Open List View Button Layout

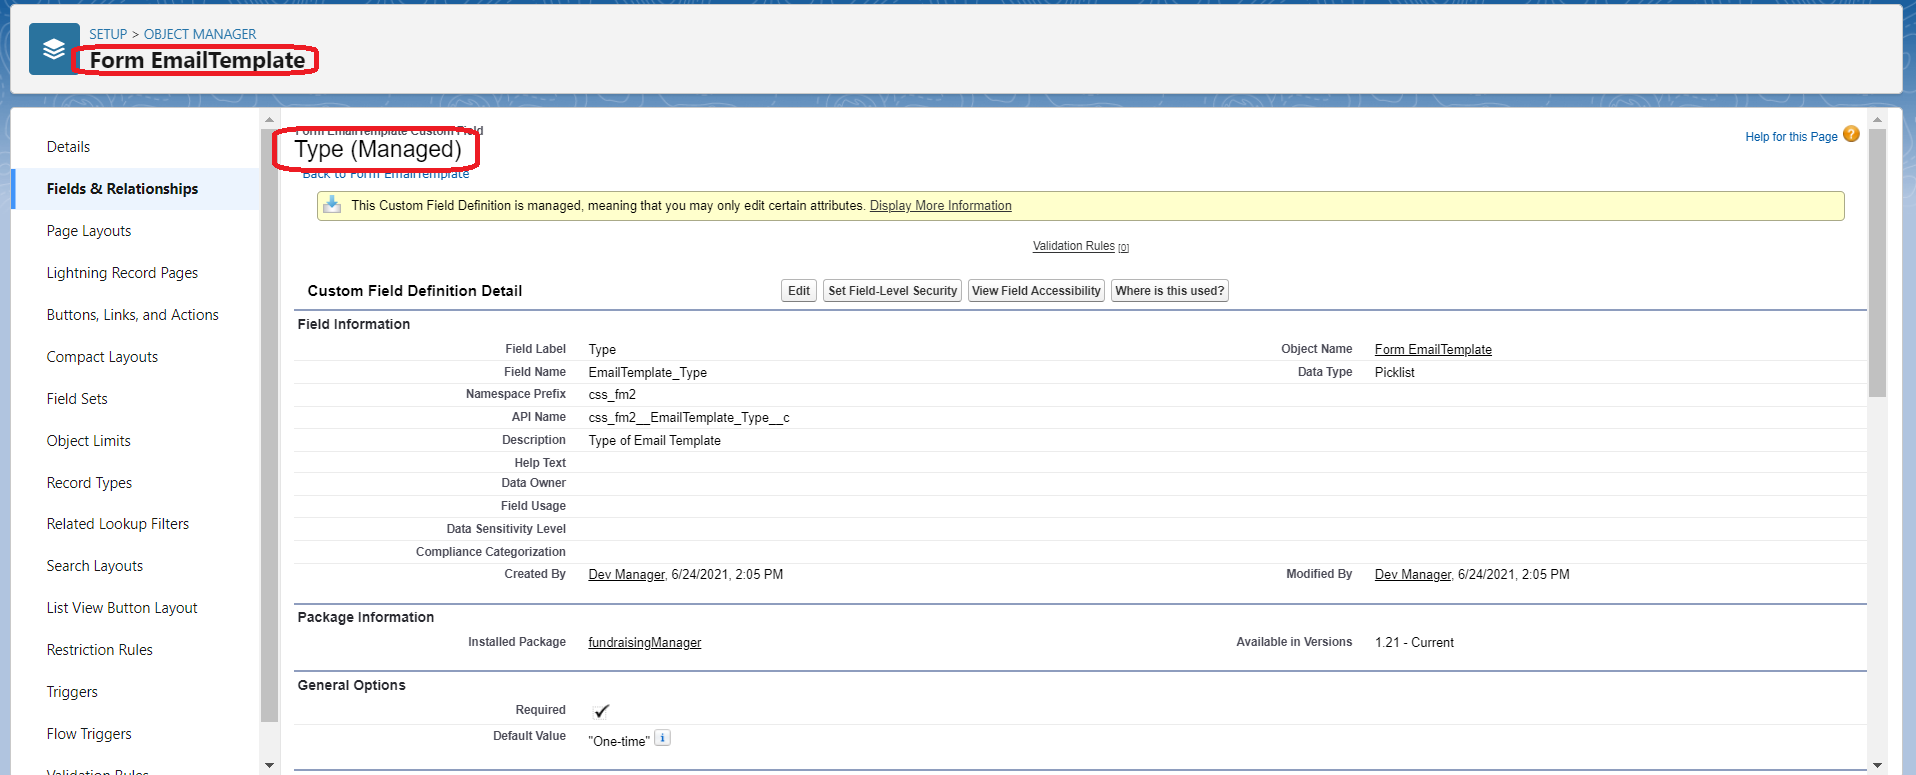point(122,608)
